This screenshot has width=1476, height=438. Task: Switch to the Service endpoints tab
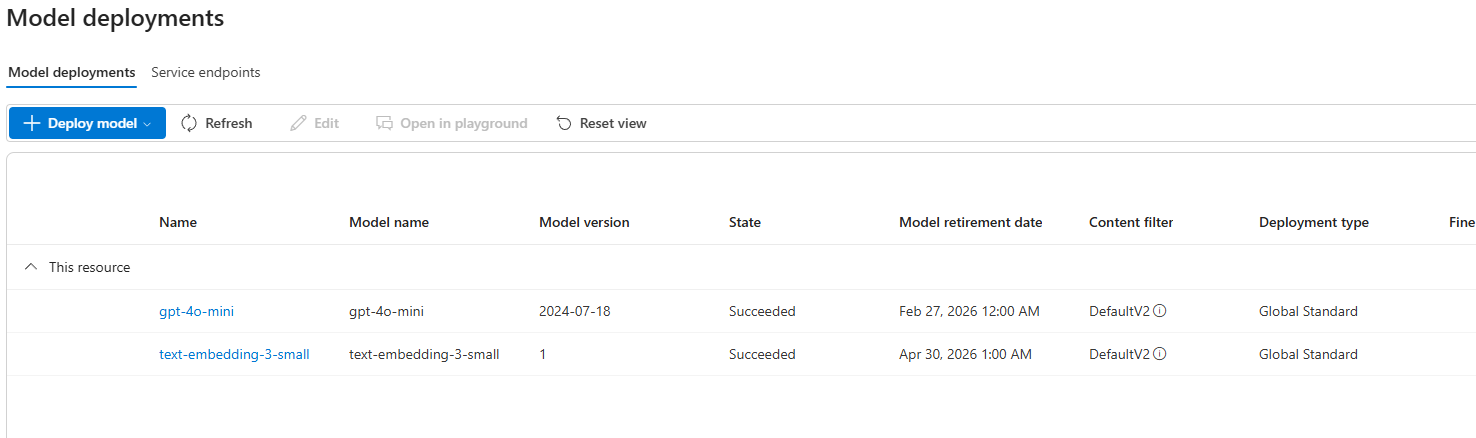[x=206, y=72]
